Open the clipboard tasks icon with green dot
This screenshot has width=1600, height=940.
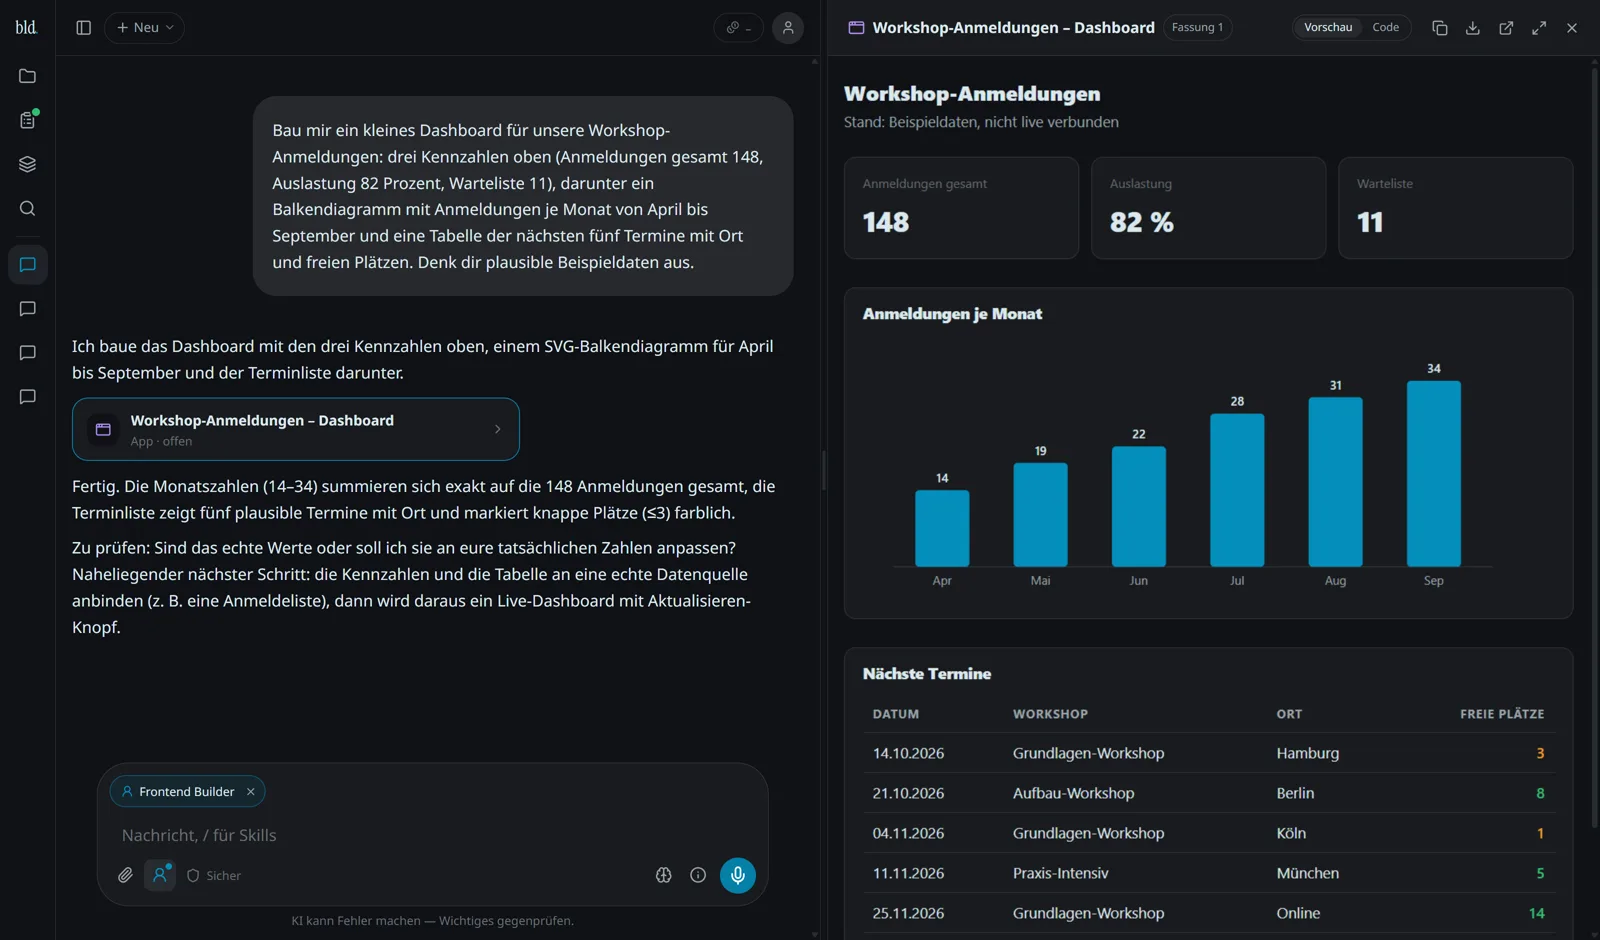[x=27, y=120]
